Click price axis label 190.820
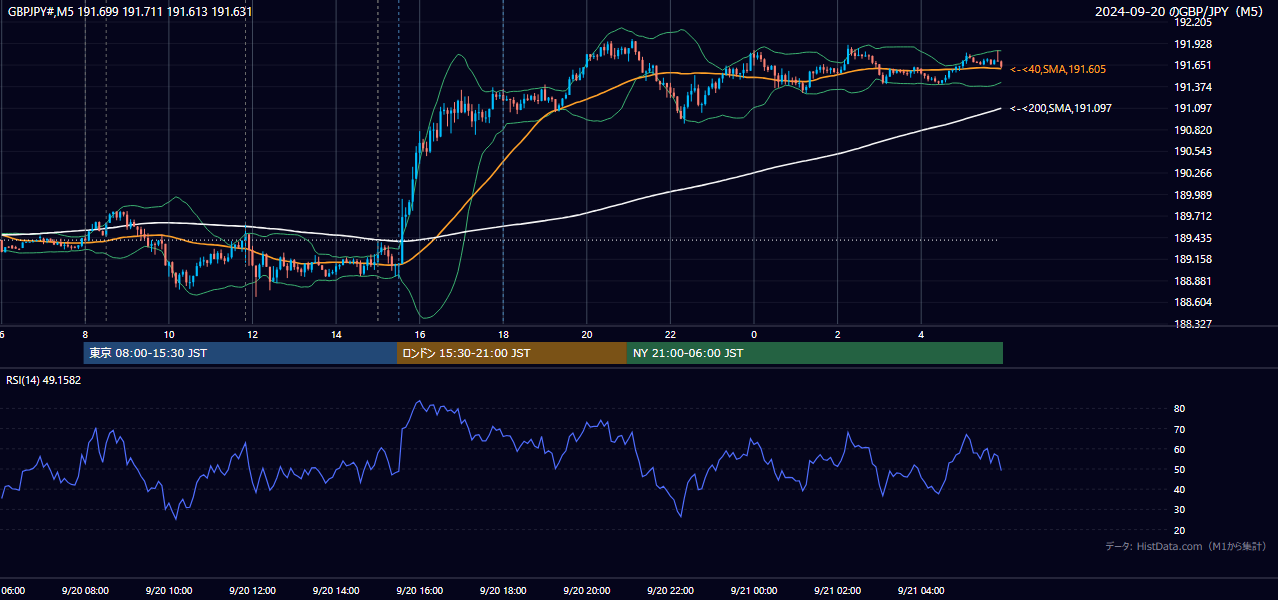 pos(1193,130)
